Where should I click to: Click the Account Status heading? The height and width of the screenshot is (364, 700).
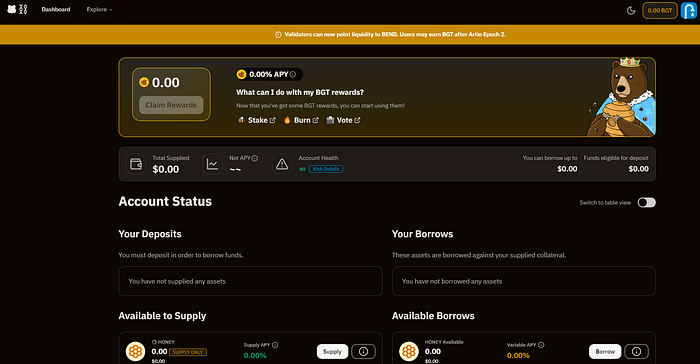[165, 201]
